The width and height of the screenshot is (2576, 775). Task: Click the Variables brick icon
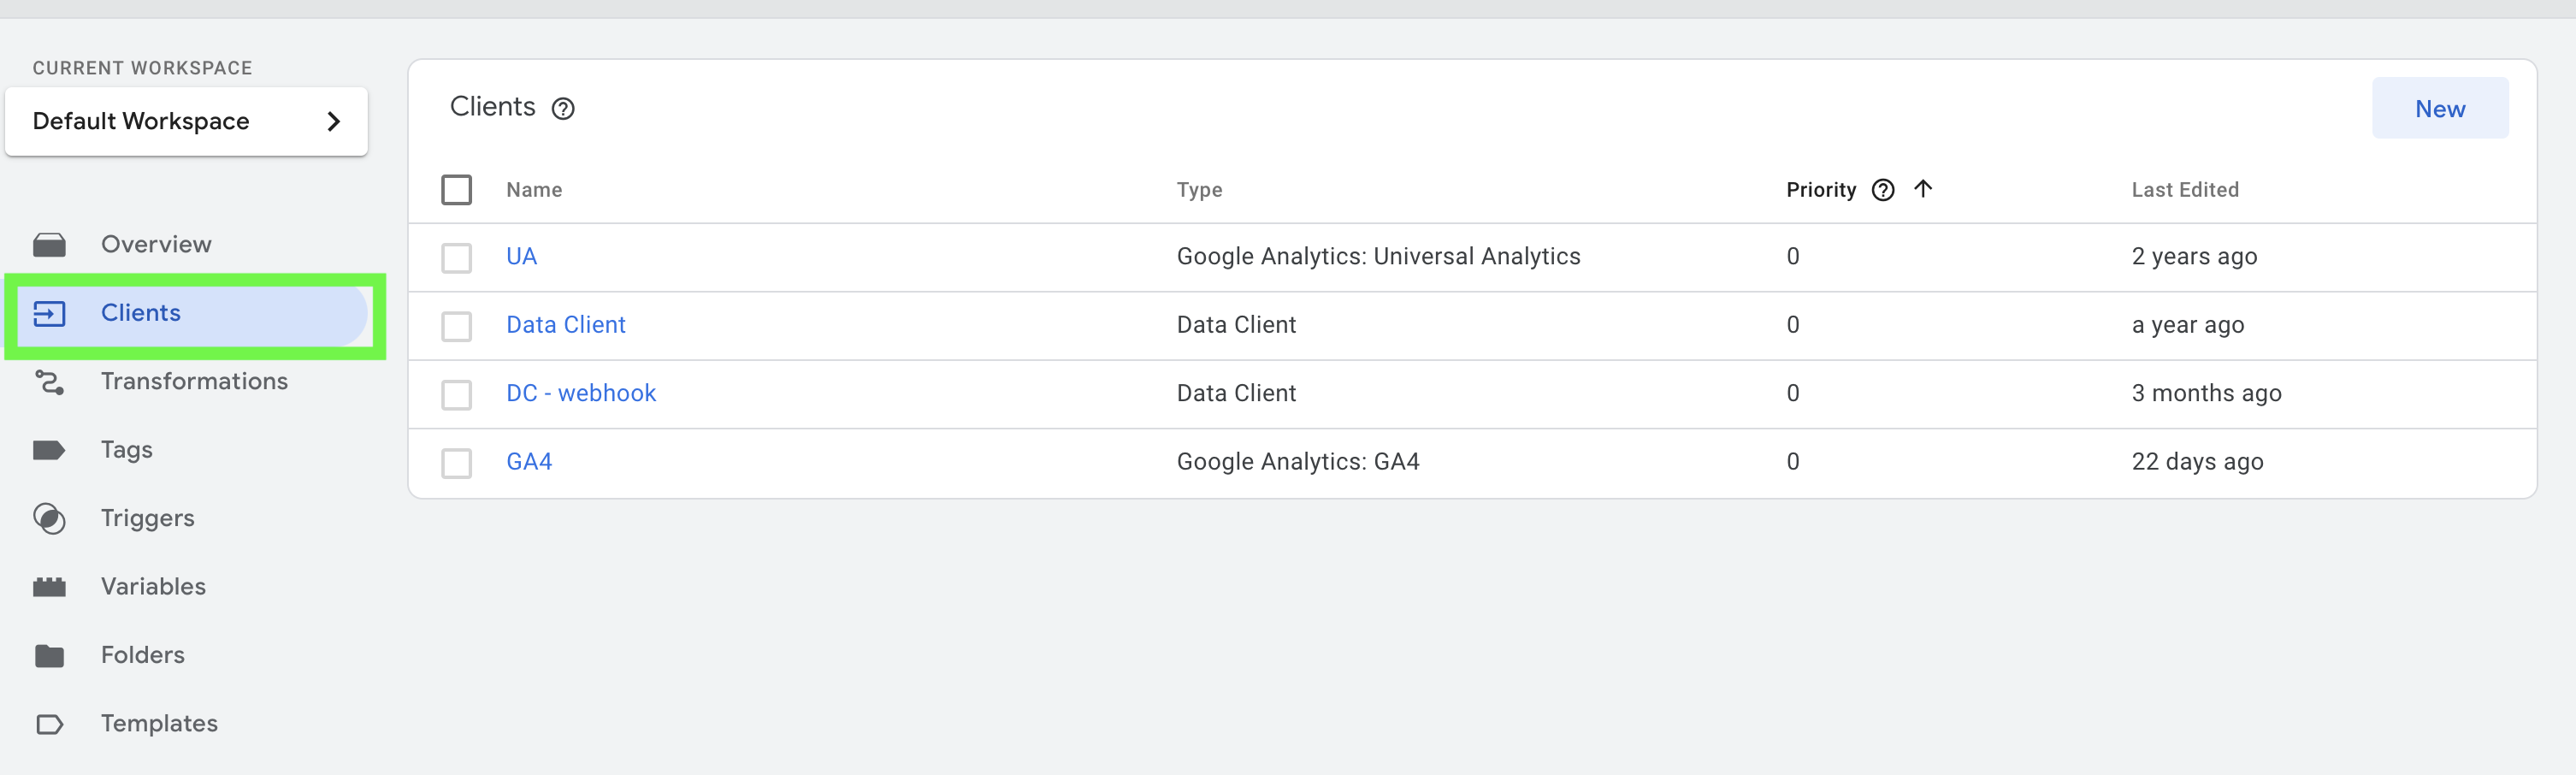click(49, 587)
